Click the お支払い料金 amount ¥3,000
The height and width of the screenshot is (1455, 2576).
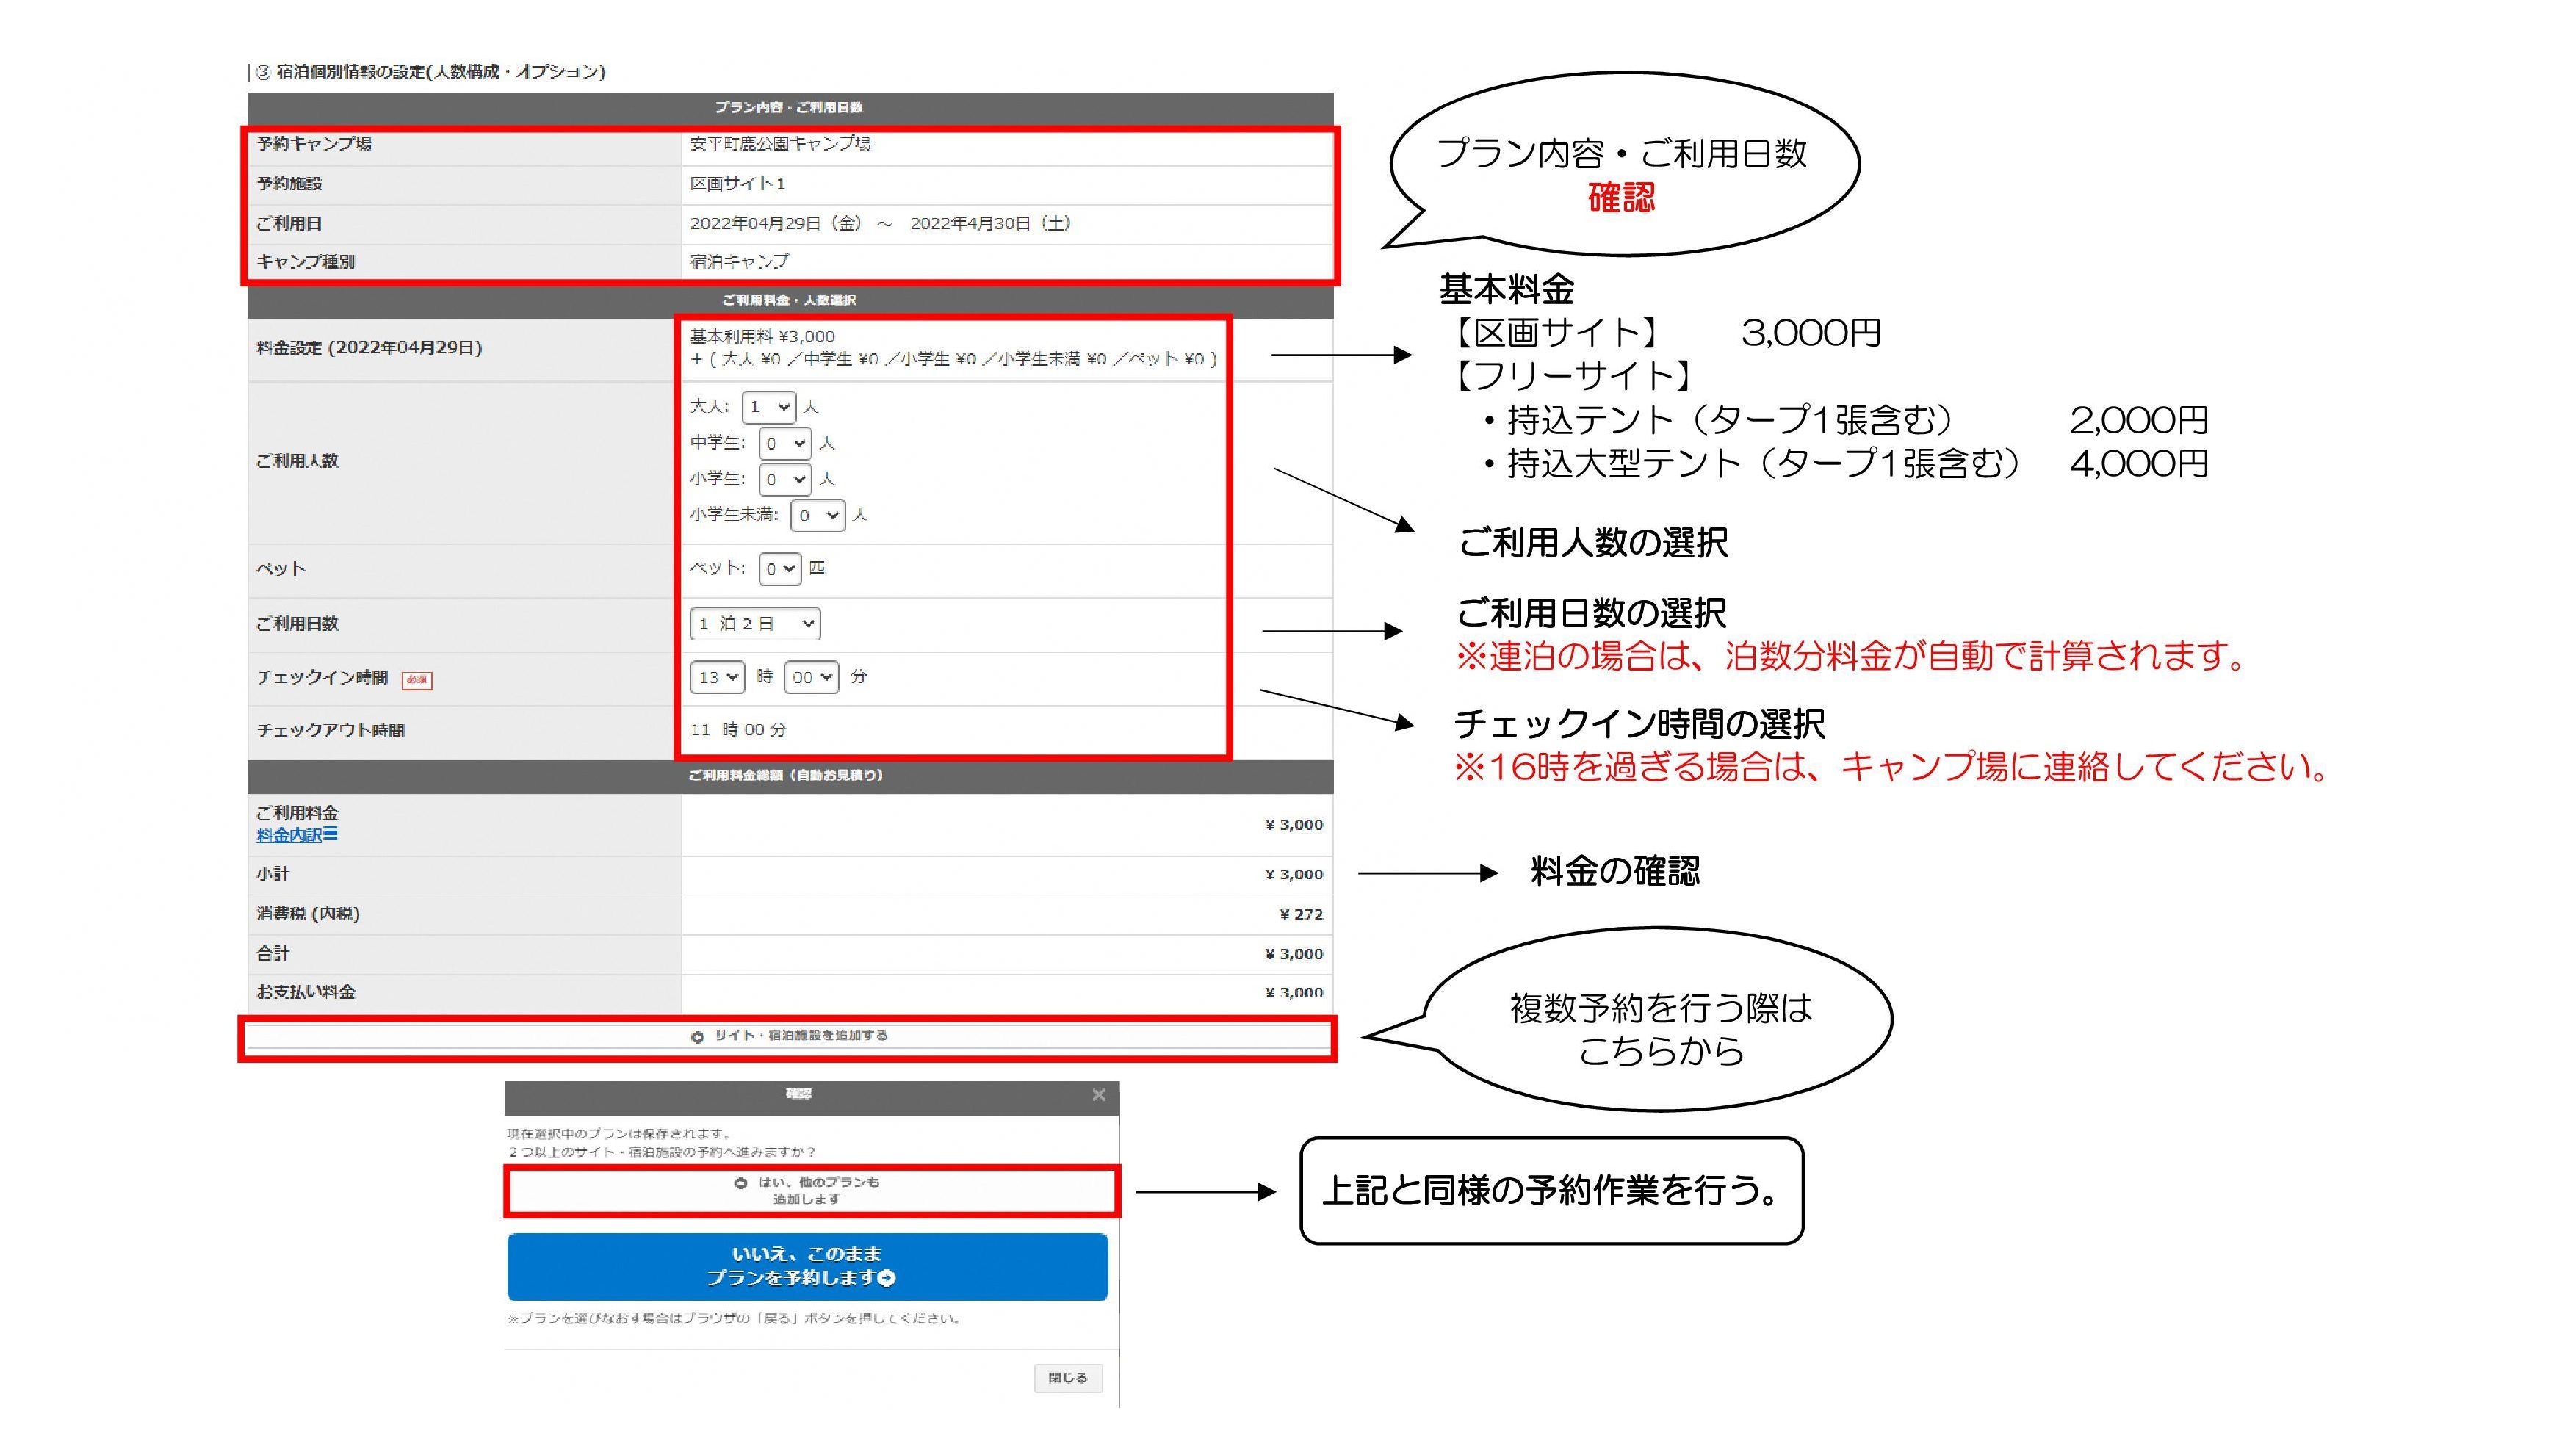click(1294, 992)
